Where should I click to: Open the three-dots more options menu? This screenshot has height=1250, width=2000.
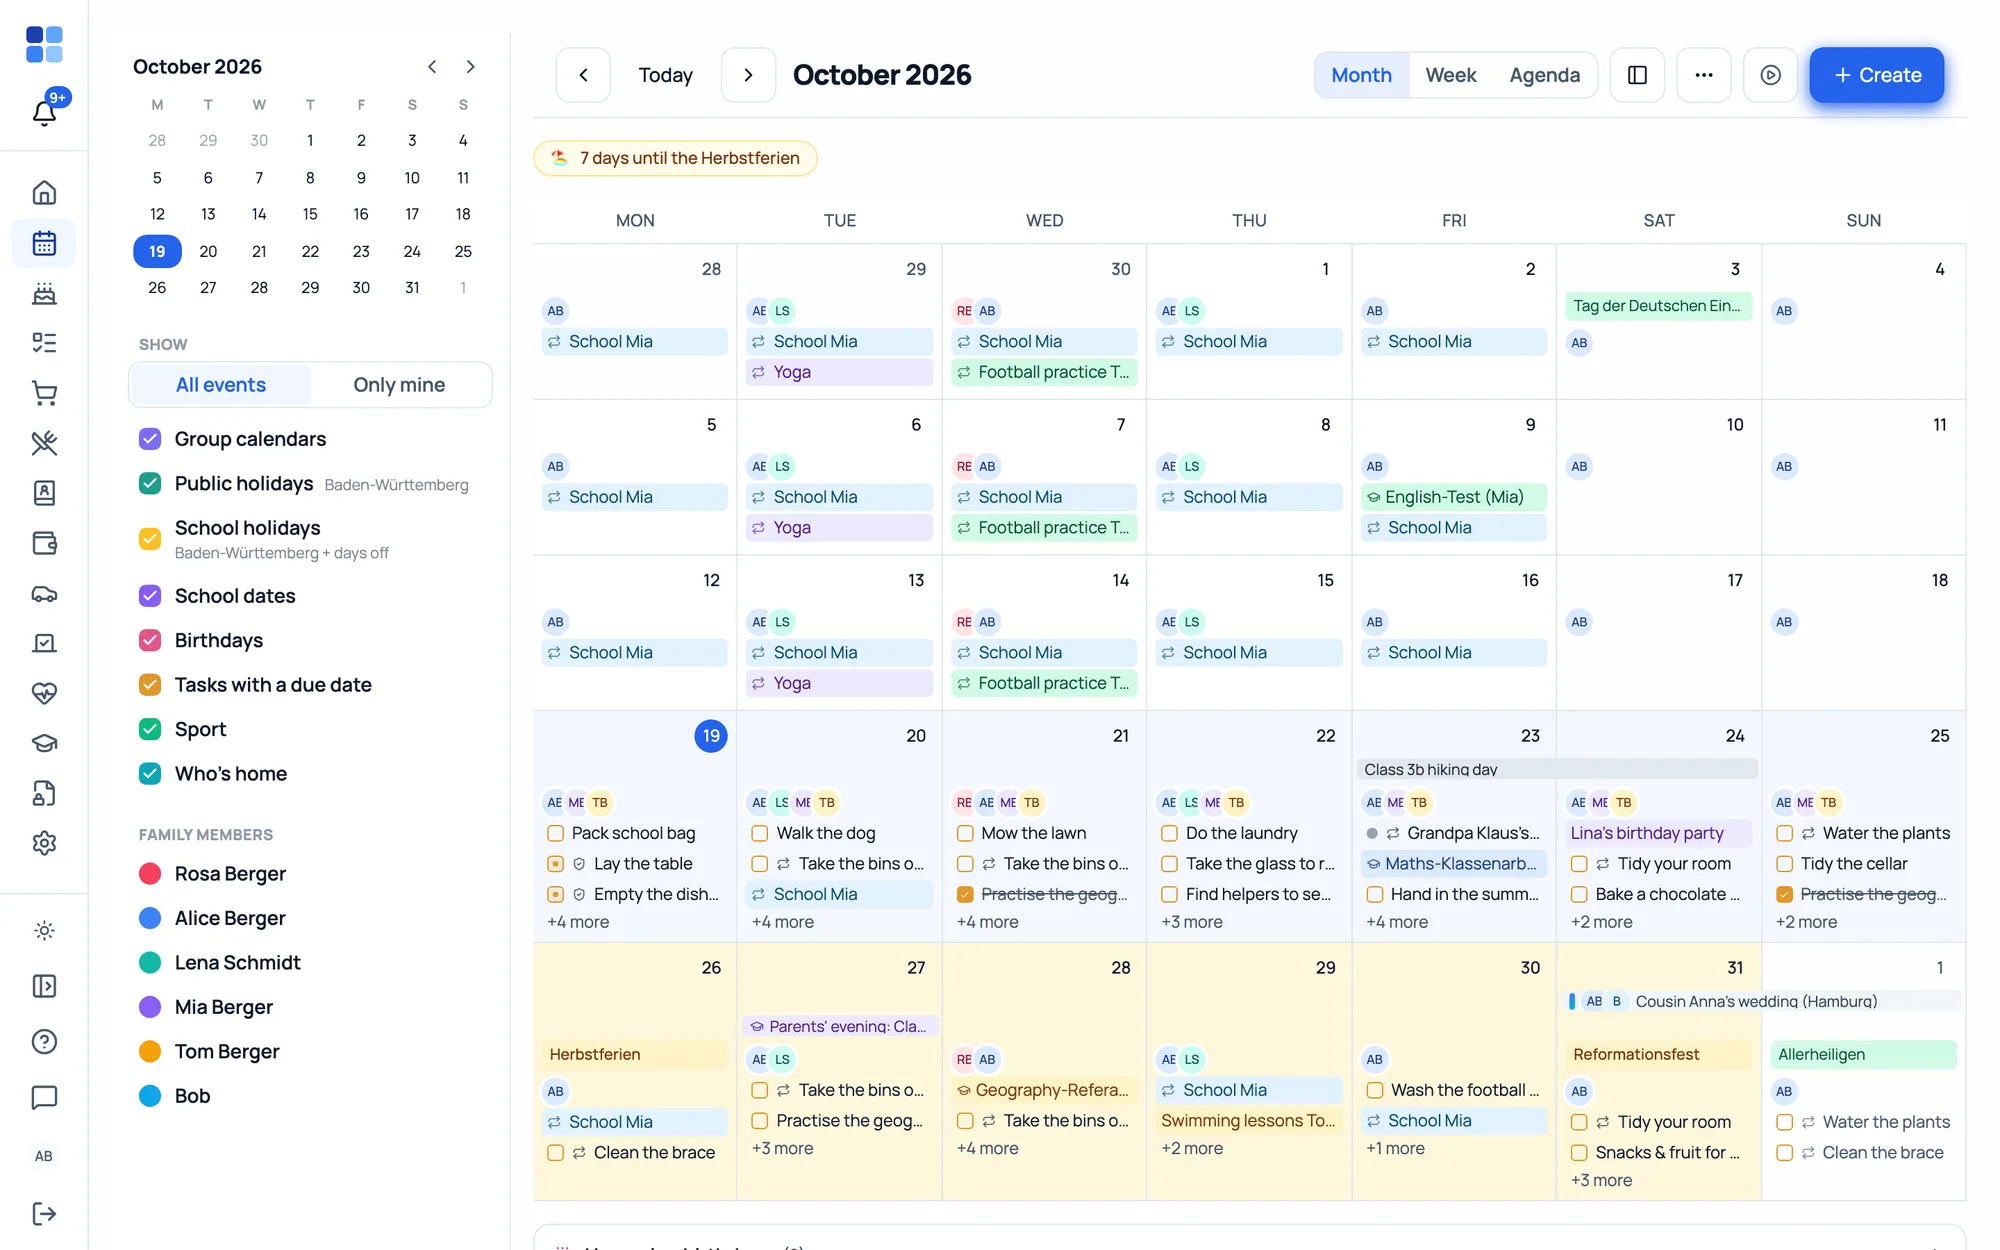(1703, 75)
